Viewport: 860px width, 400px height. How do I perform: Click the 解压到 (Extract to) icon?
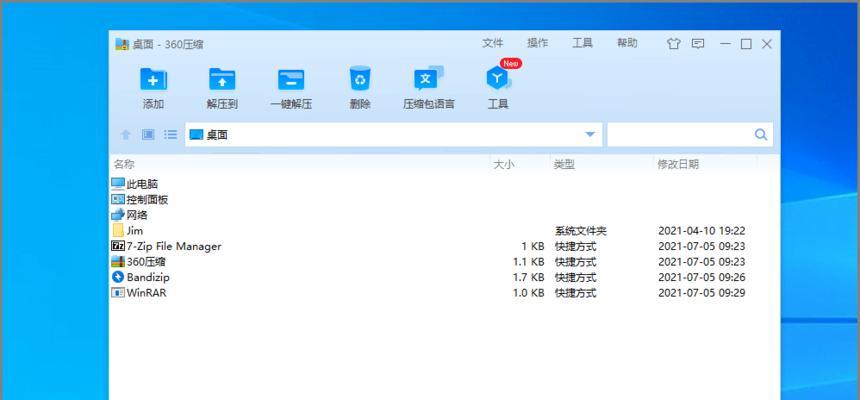tap(222, 80)
